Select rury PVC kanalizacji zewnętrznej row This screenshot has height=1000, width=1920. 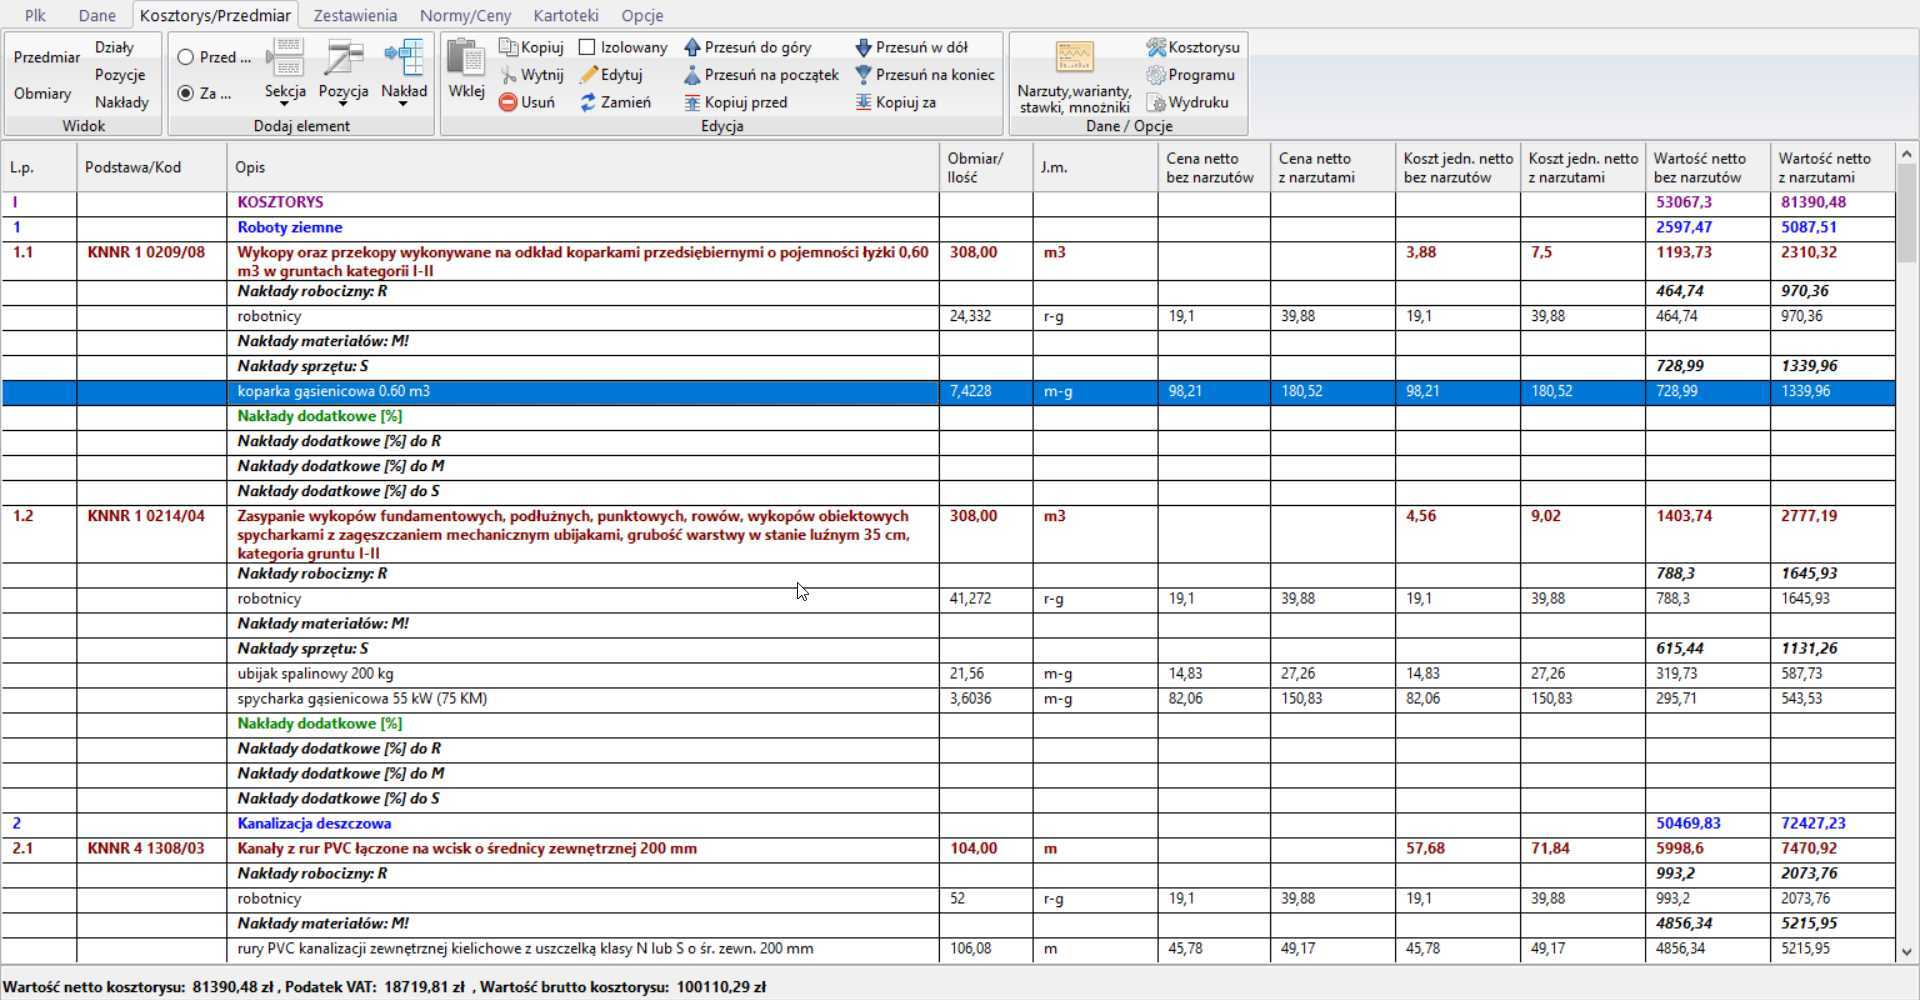click(x=948, y=948)
